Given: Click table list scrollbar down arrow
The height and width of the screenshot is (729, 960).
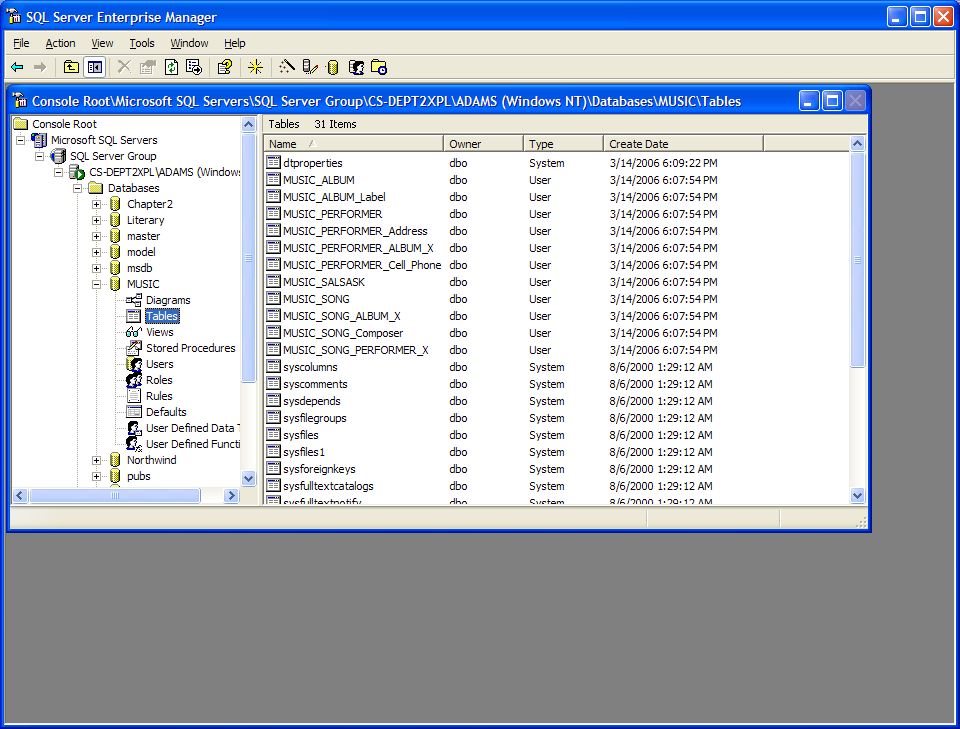Looking at the screenshot, I should click(x=857, y=496).
